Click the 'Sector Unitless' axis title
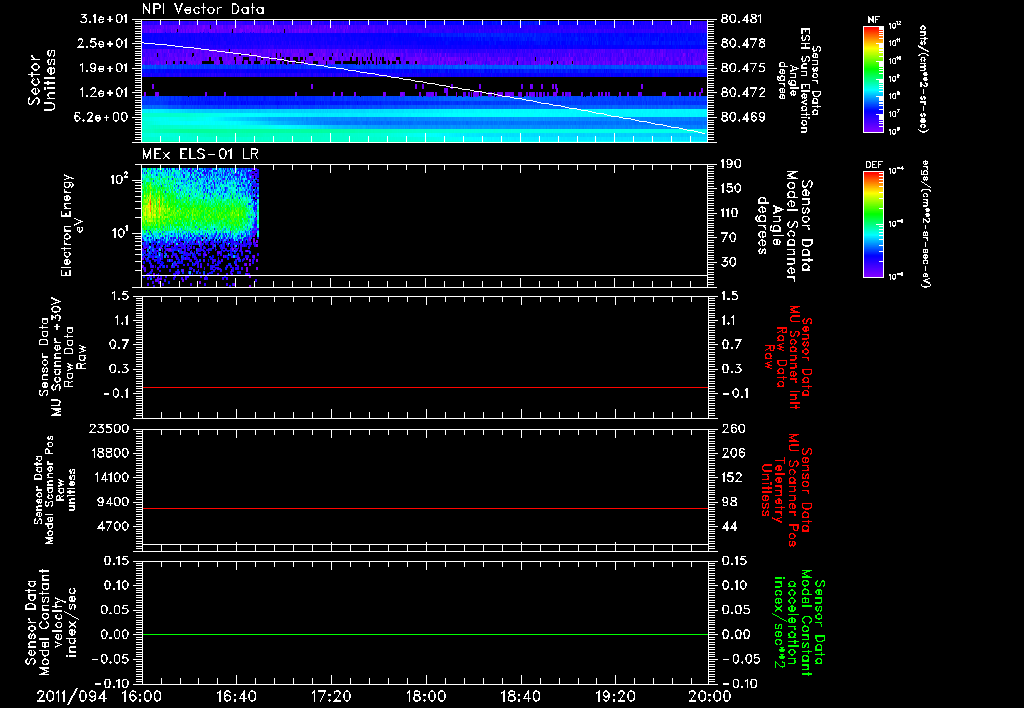Screen dimensions: 1024x708 (x=42, y=80)
